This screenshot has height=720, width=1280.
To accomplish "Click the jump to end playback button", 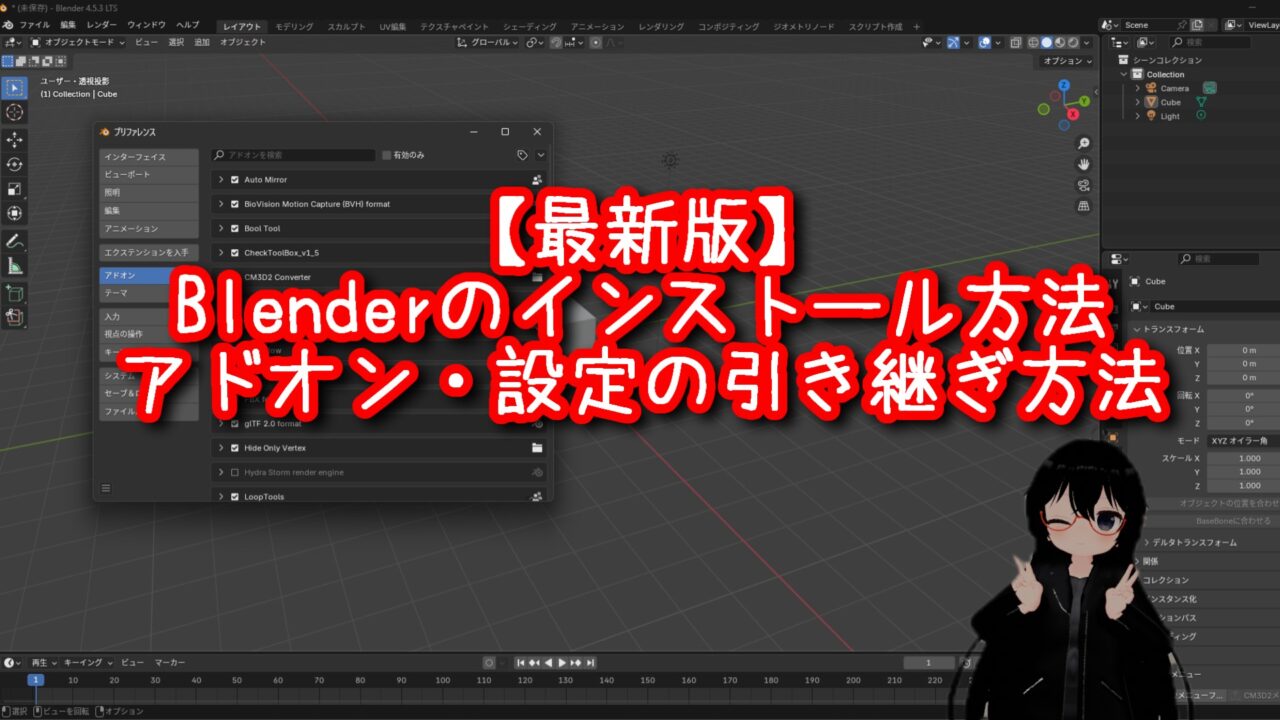I will (591, 662).
